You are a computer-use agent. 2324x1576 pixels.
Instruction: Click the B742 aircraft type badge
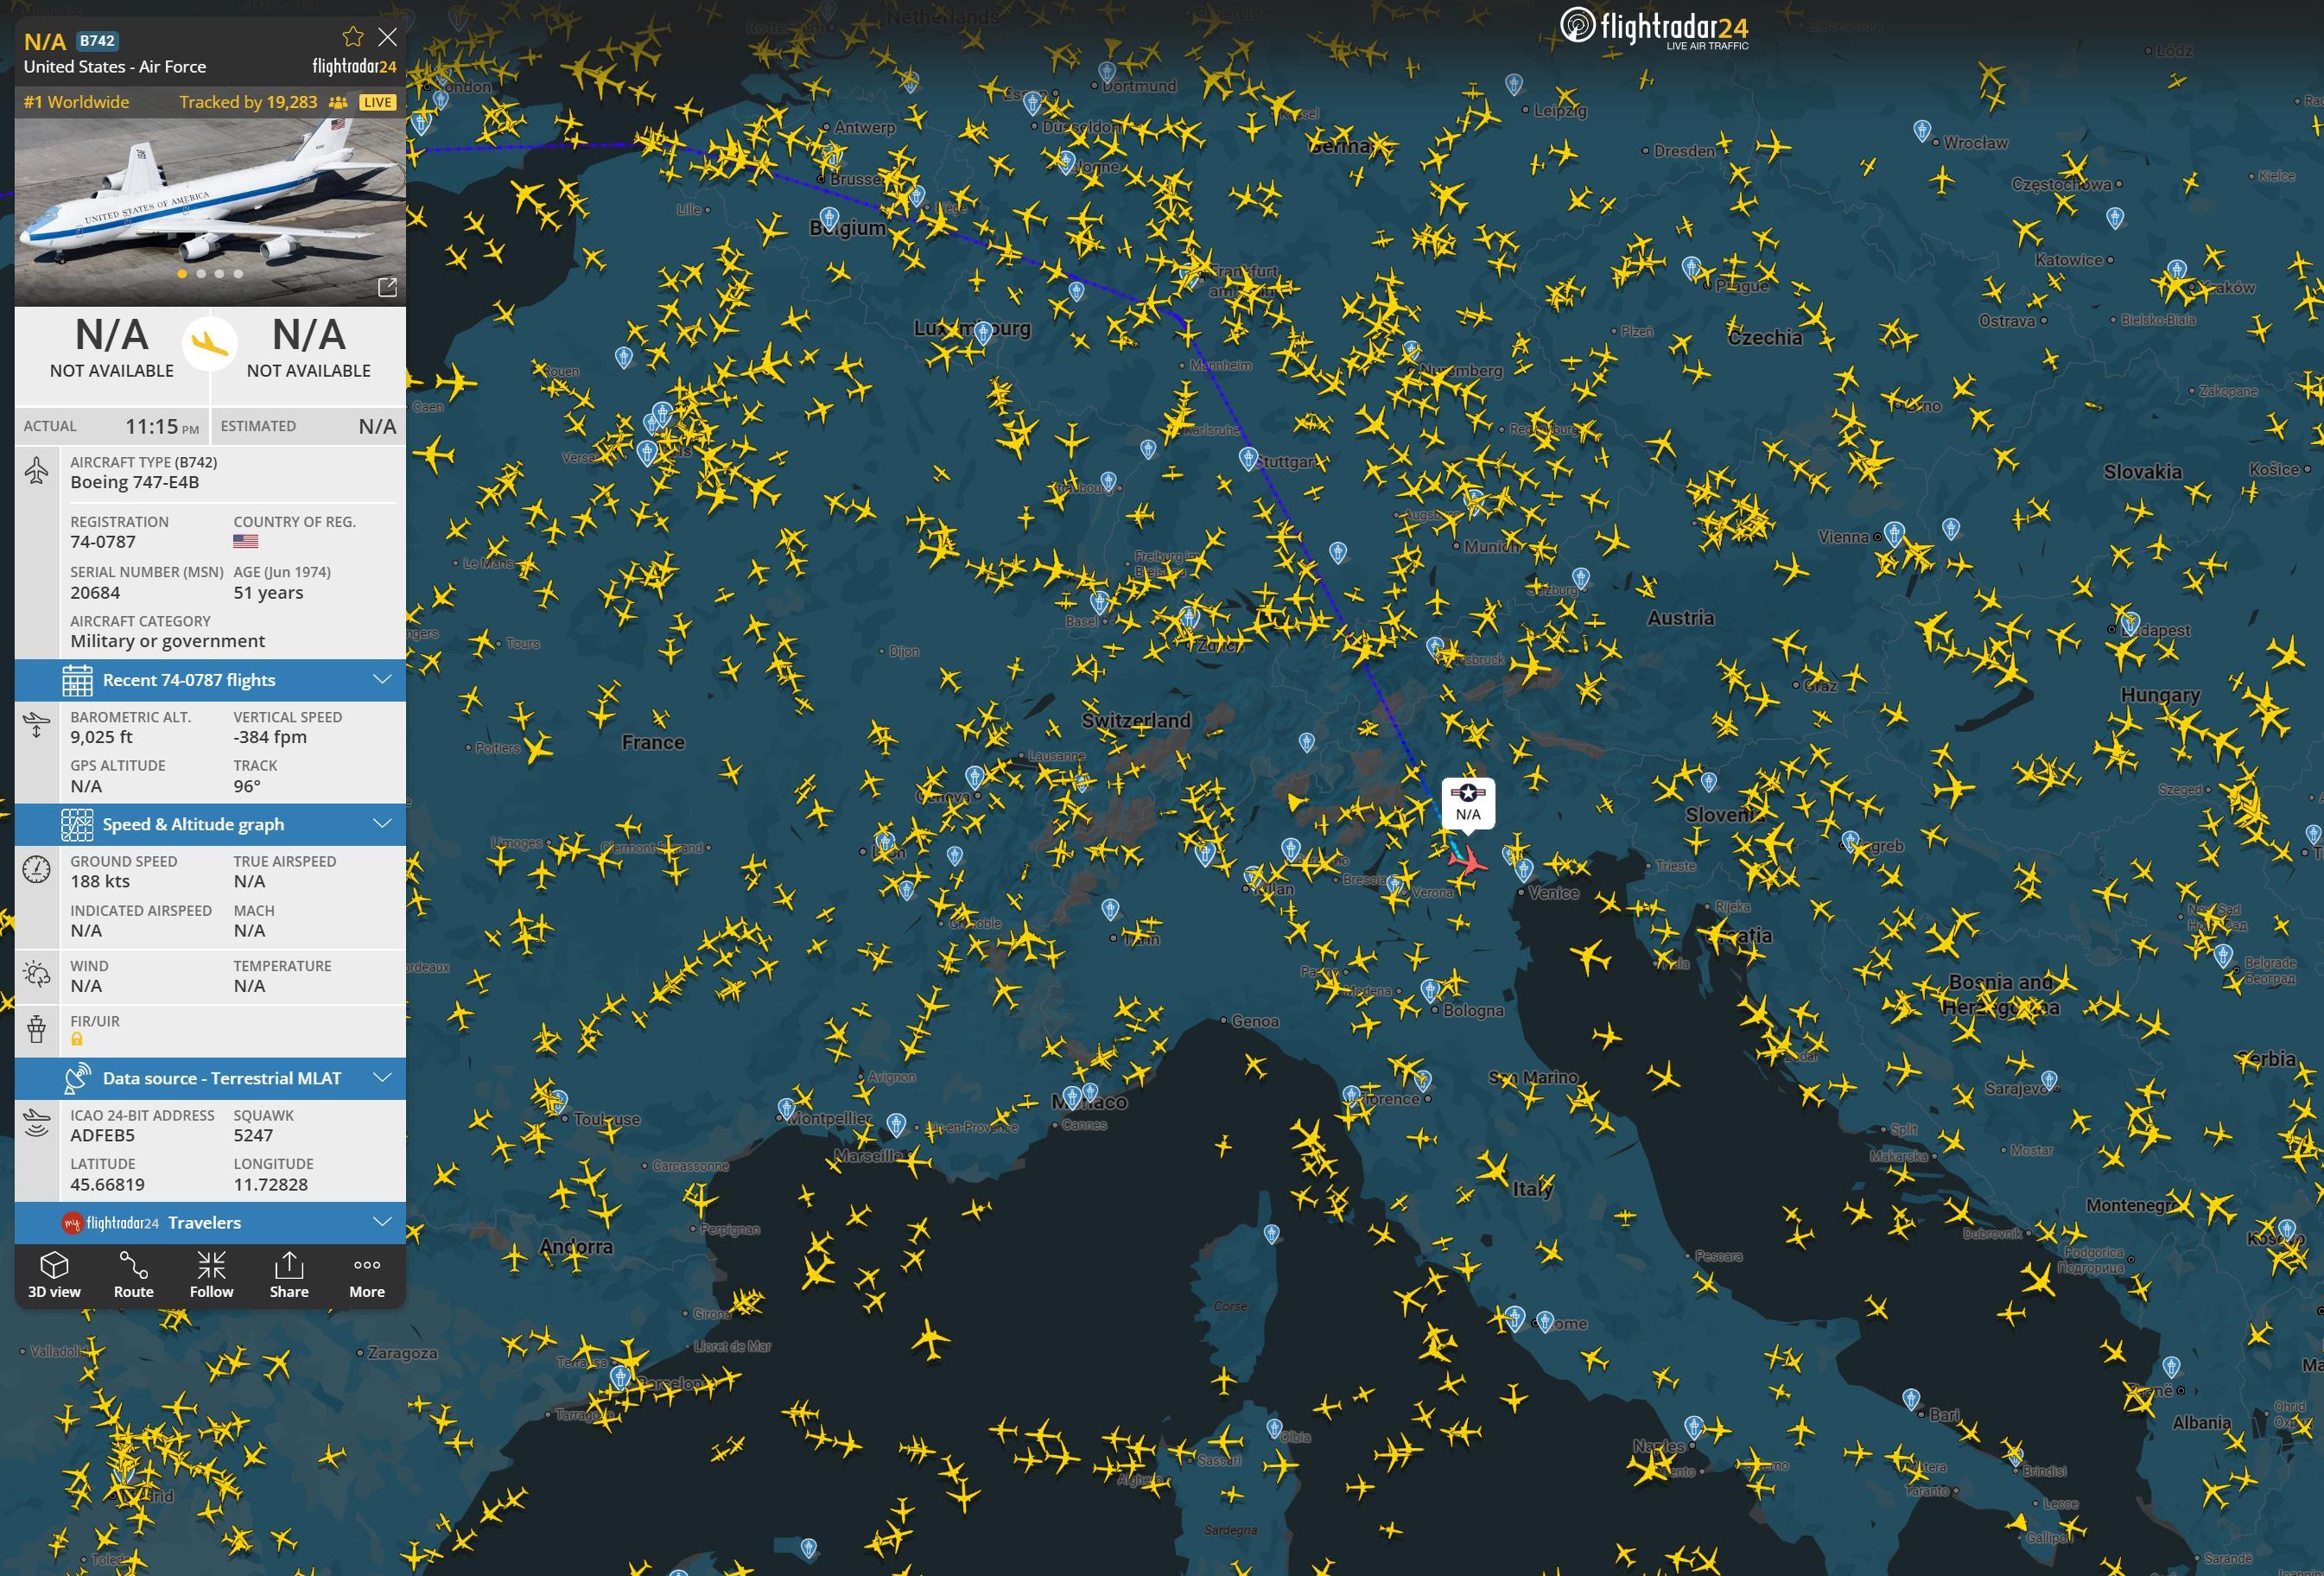tap(97, 41)
